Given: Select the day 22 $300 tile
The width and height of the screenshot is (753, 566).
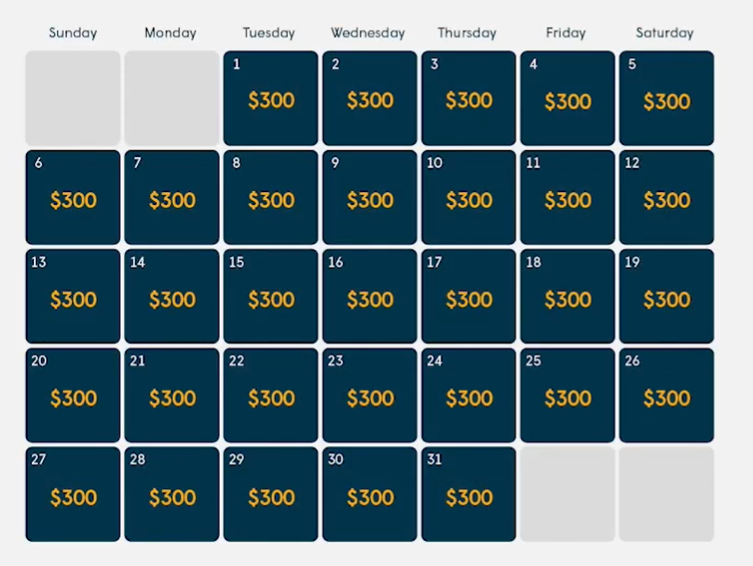Looking at the screenshot, I should (x=271, y=395).
